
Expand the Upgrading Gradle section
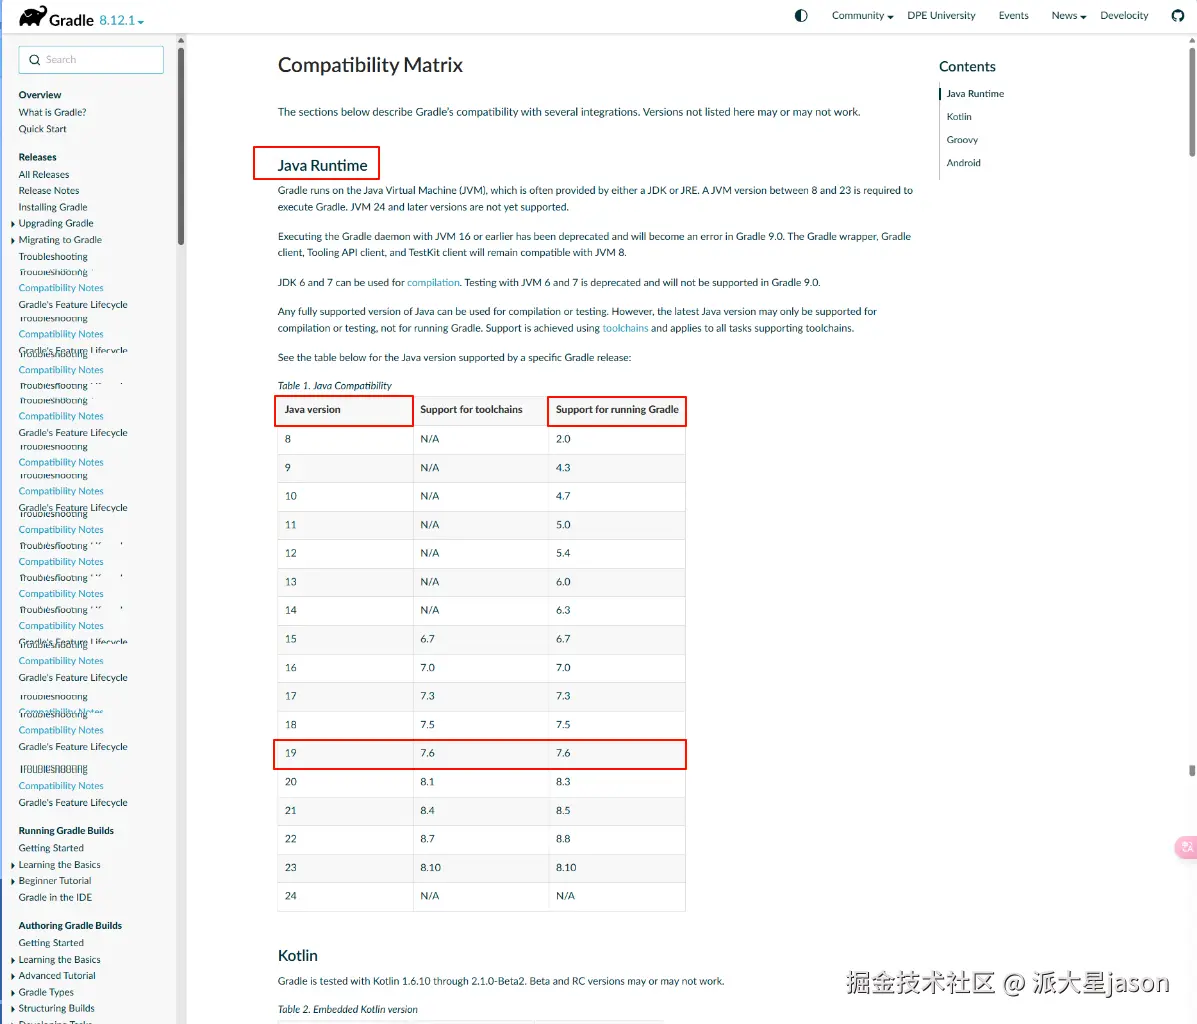13,224
